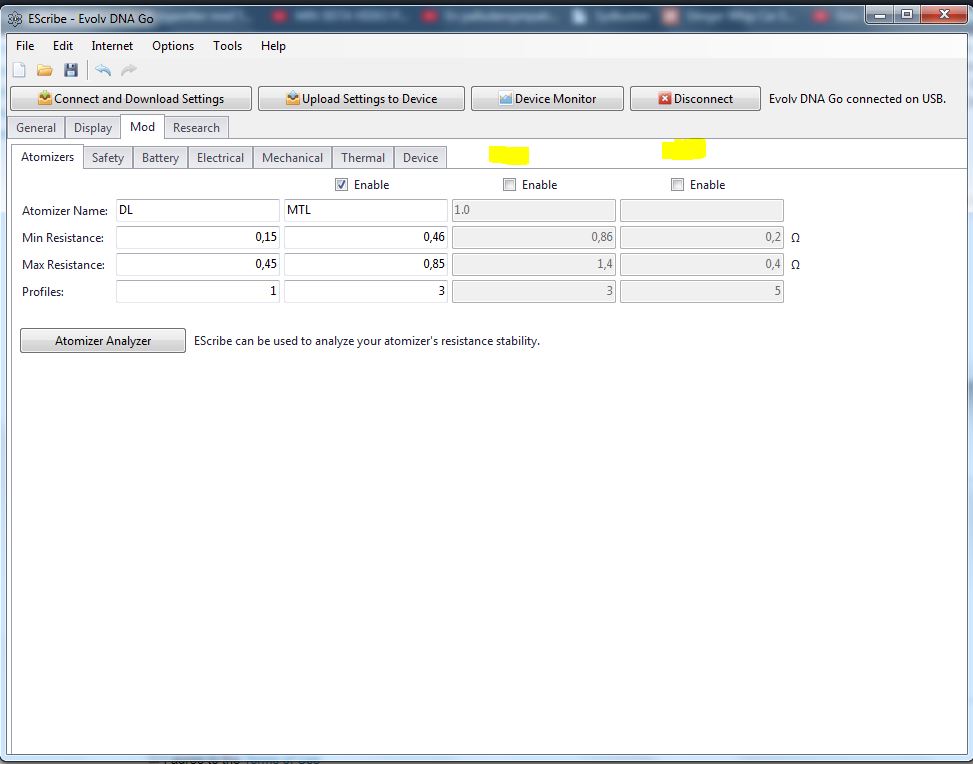The width and height of the screenshot is (973, 764).
Task: Select the Mod tab
Action: click(142, 127)
